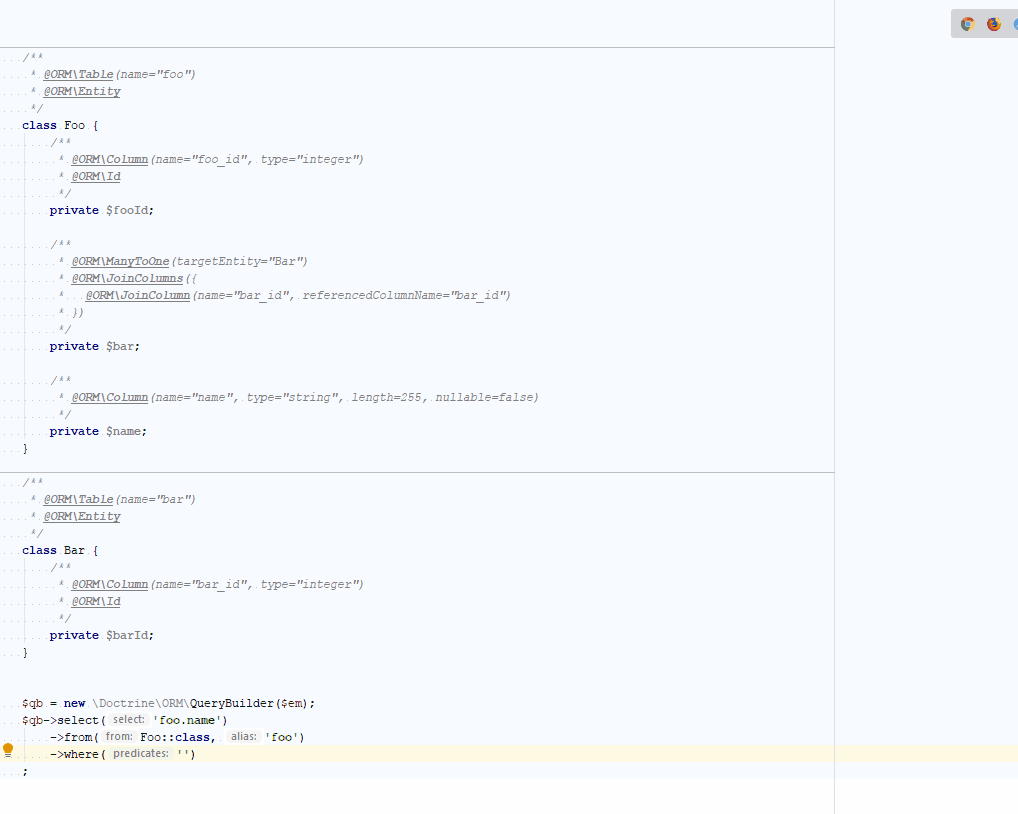Click the predicates: parameter hint
The width and height of the screenshot is (1018, 814).
tap(141, 754)
